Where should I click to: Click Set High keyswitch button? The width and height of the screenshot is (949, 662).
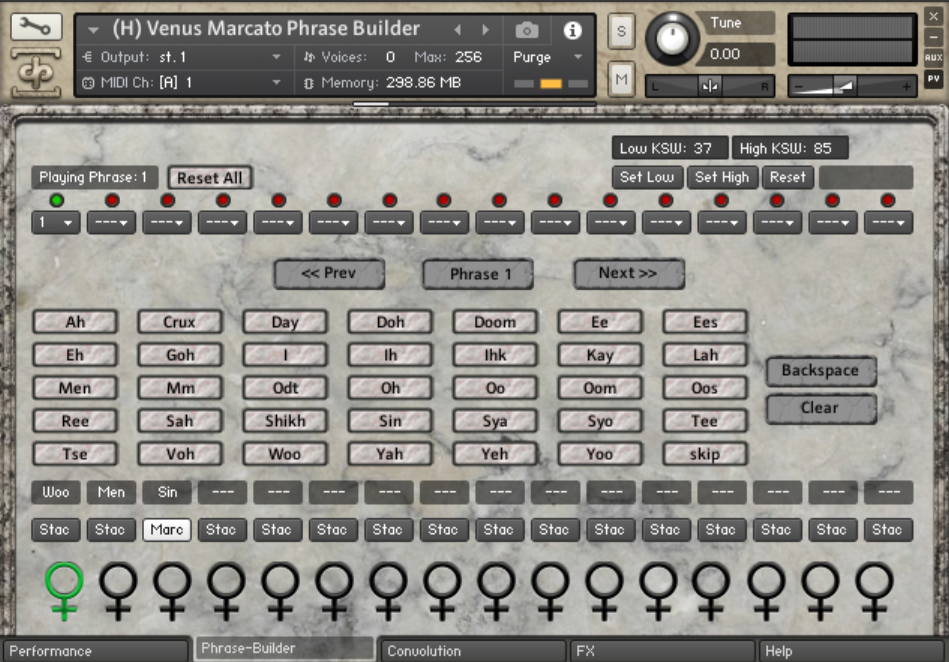click(722, 177)
